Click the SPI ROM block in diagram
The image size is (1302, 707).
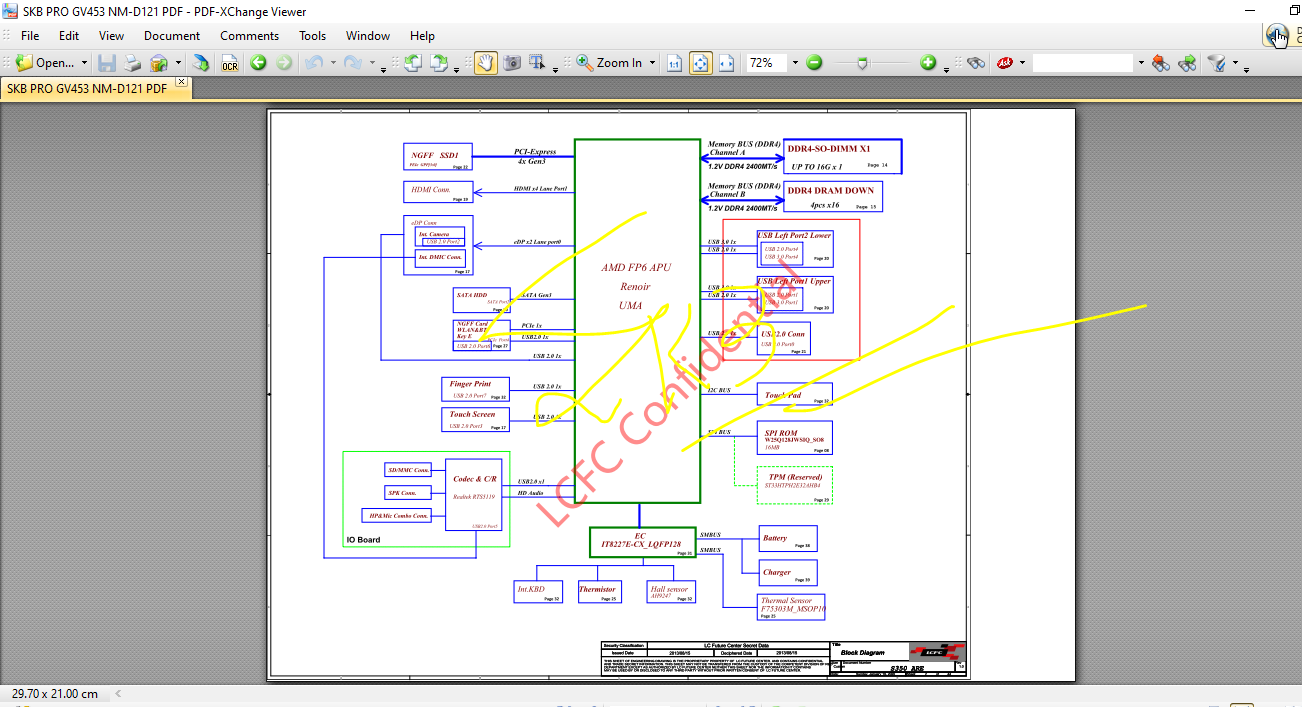[x=795, y=438]
